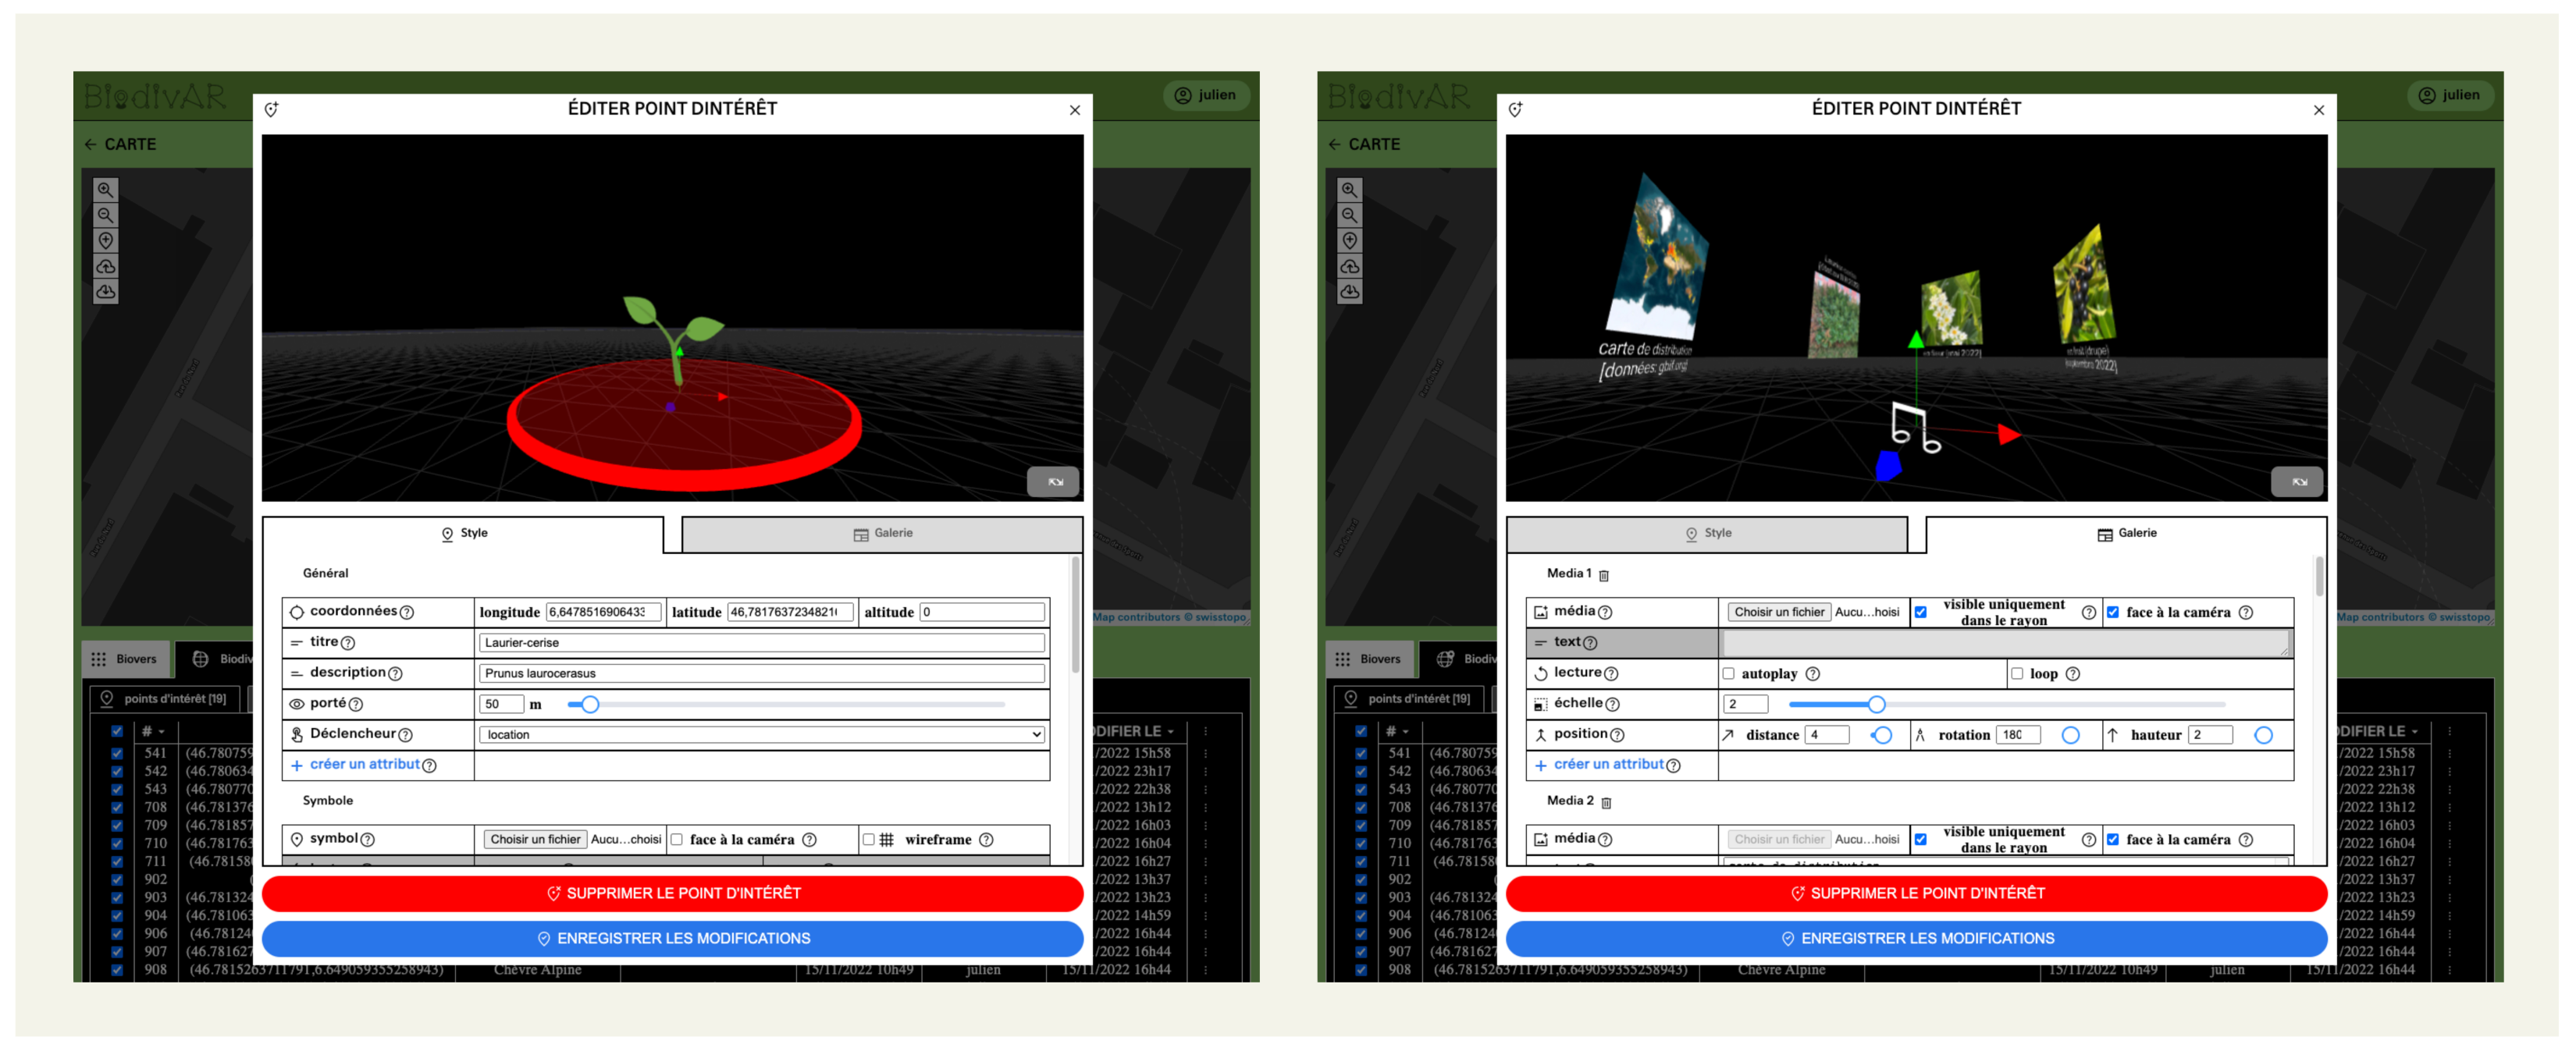Open the Déclencheur location dropdown
The width and height of the screenshot is (2576, 1055).
762,735
